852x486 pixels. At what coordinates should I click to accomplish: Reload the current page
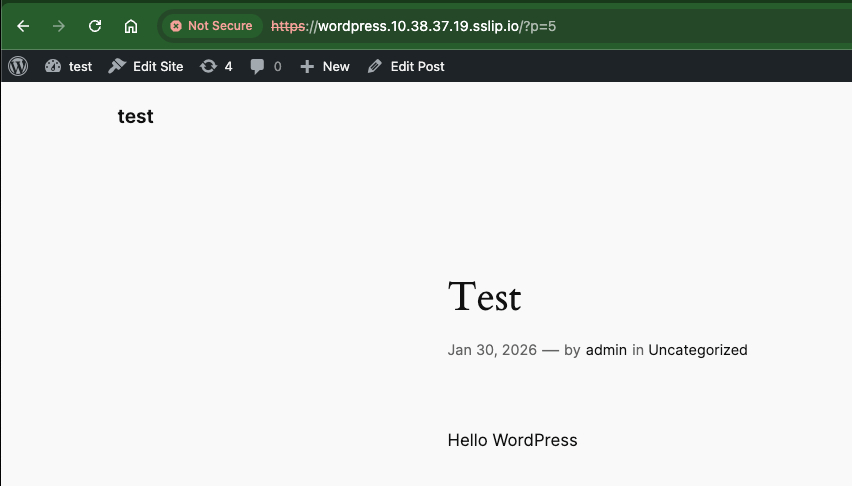[95, 26]
